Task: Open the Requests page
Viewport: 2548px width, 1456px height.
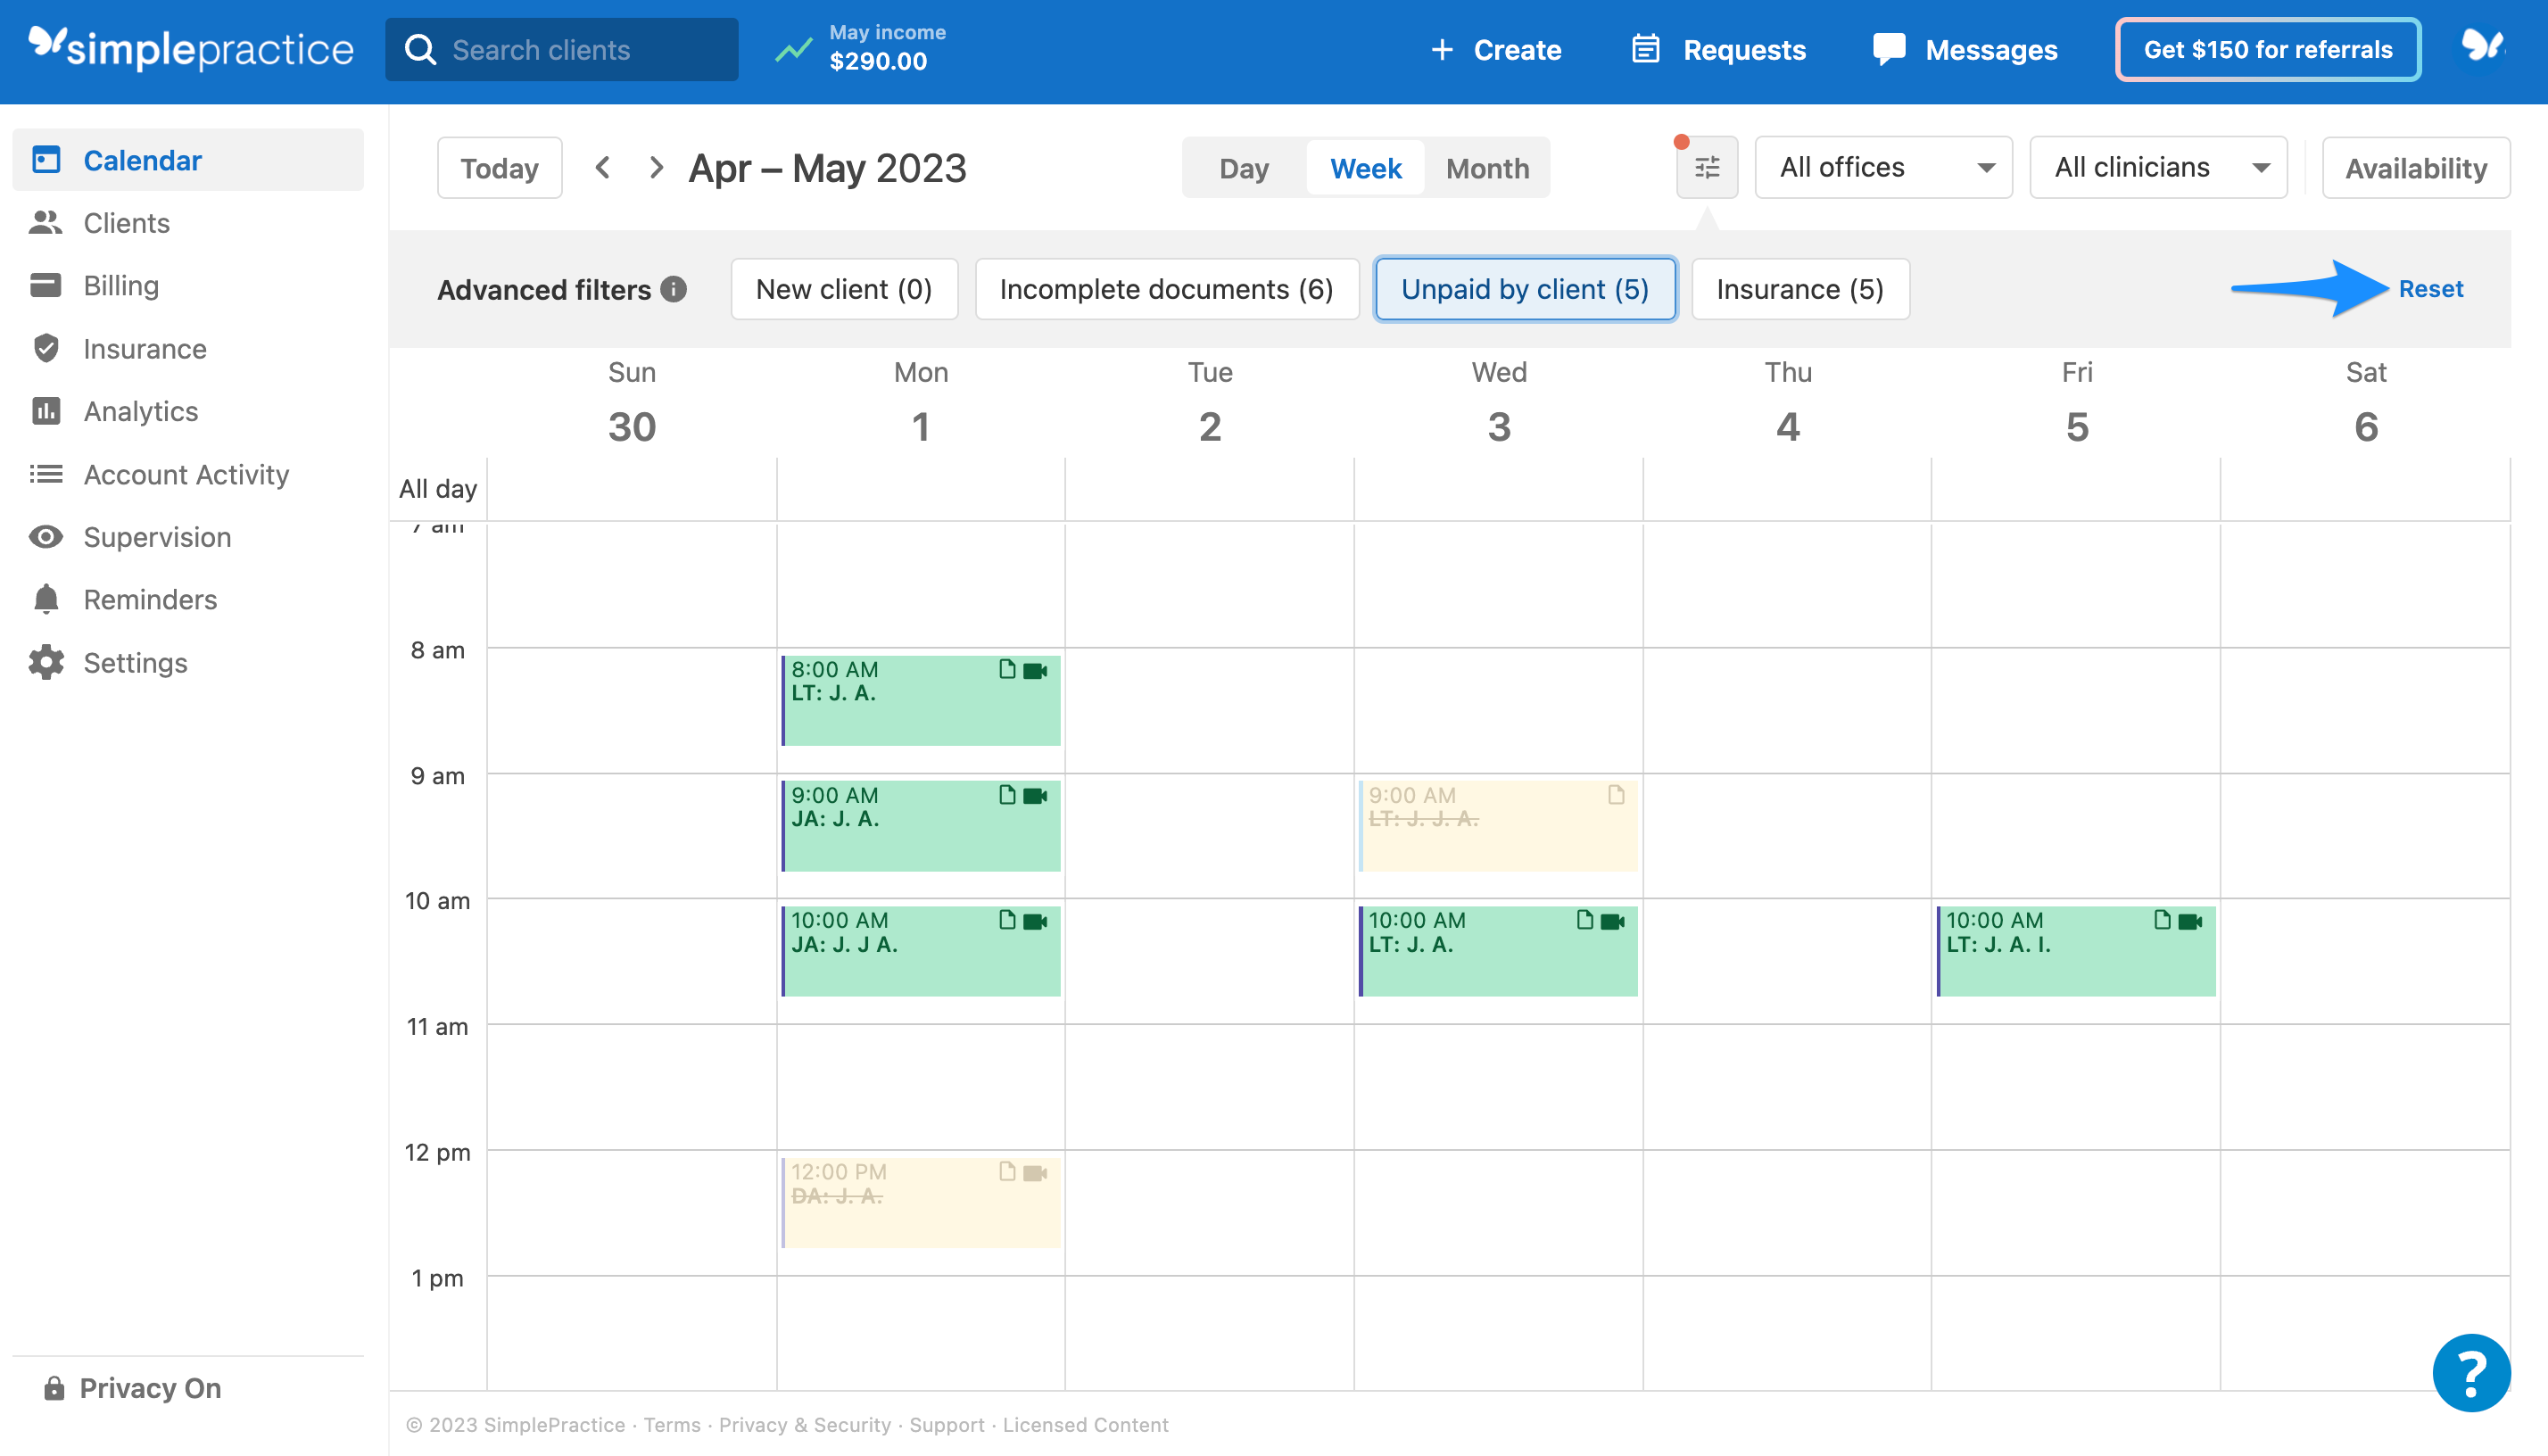Action: click(1719, 49)
